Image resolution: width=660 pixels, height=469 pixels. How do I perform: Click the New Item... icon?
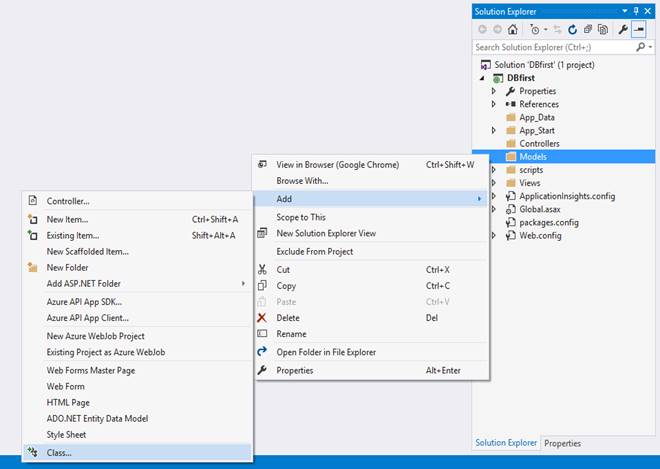click(32, 219)
